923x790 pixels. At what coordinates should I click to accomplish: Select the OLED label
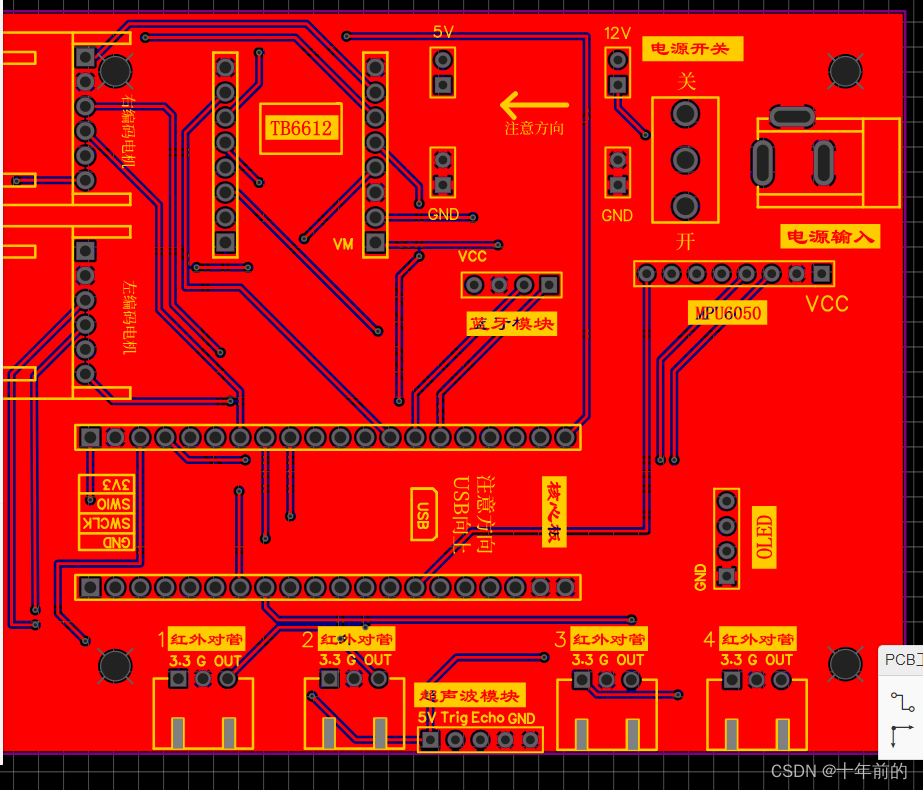tap(764, 537)
